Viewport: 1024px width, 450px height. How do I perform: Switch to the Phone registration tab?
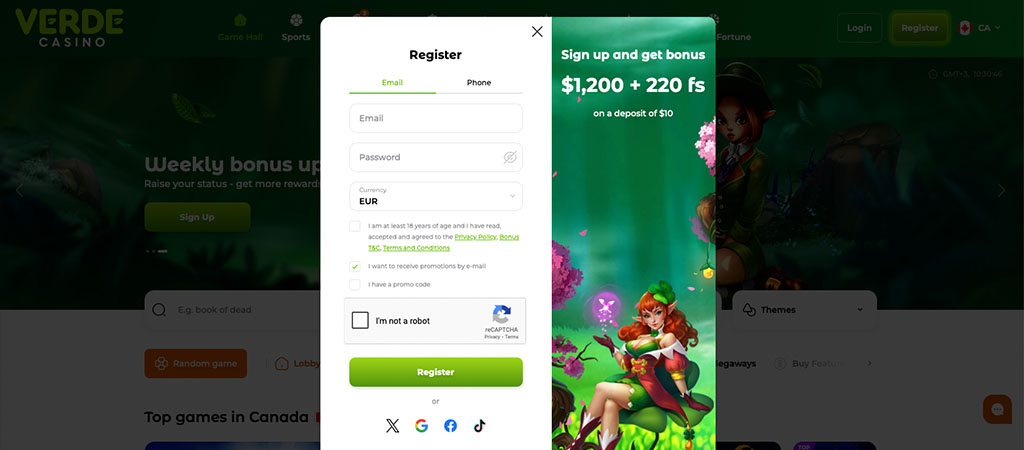pos(479,83)
